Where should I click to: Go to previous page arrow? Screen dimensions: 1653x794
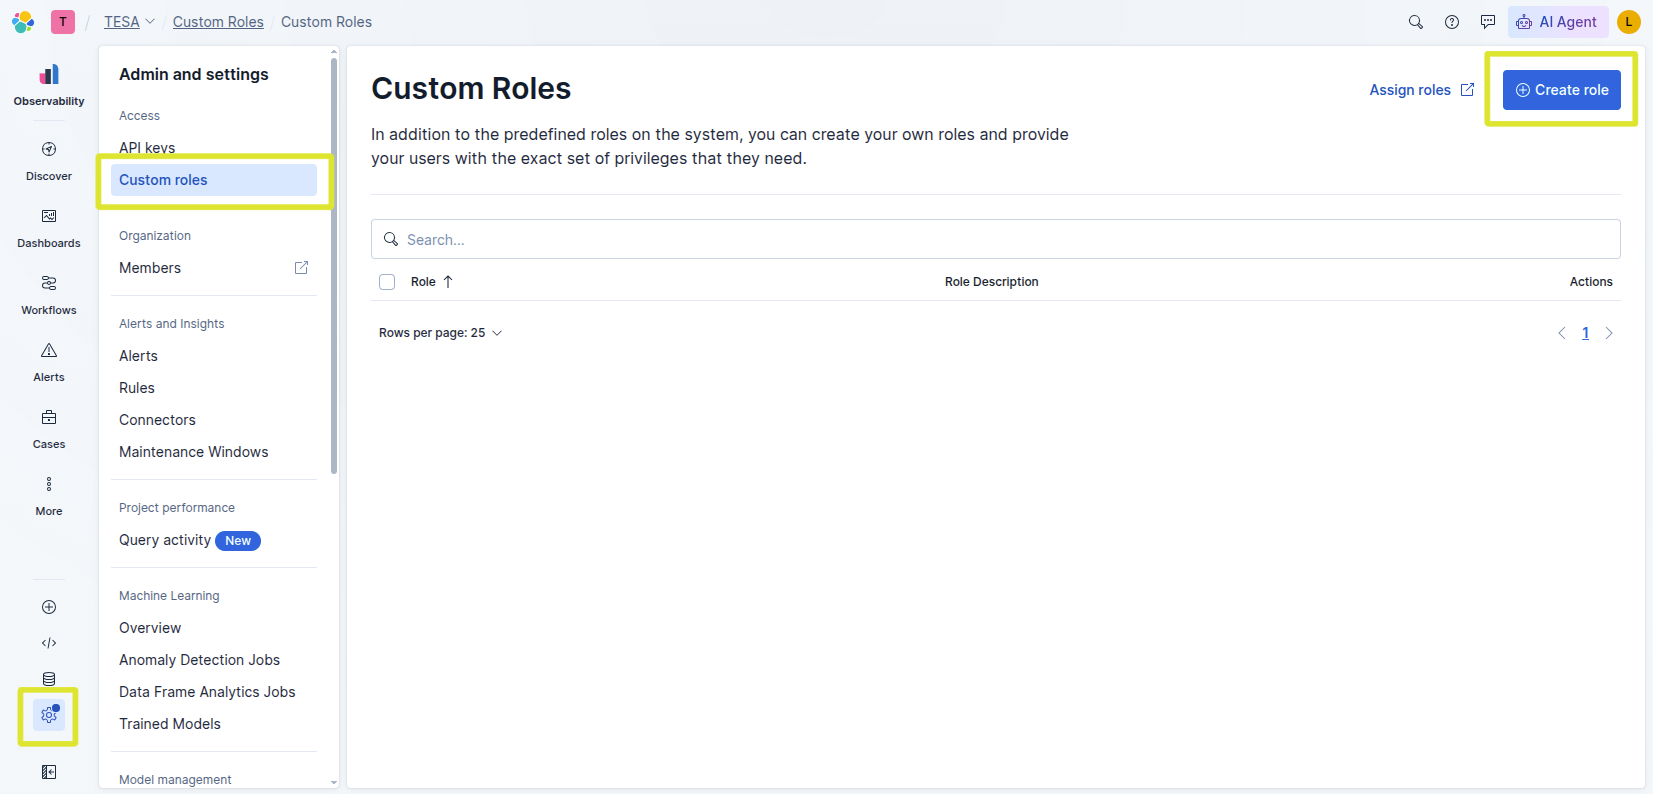point(1562,333)
